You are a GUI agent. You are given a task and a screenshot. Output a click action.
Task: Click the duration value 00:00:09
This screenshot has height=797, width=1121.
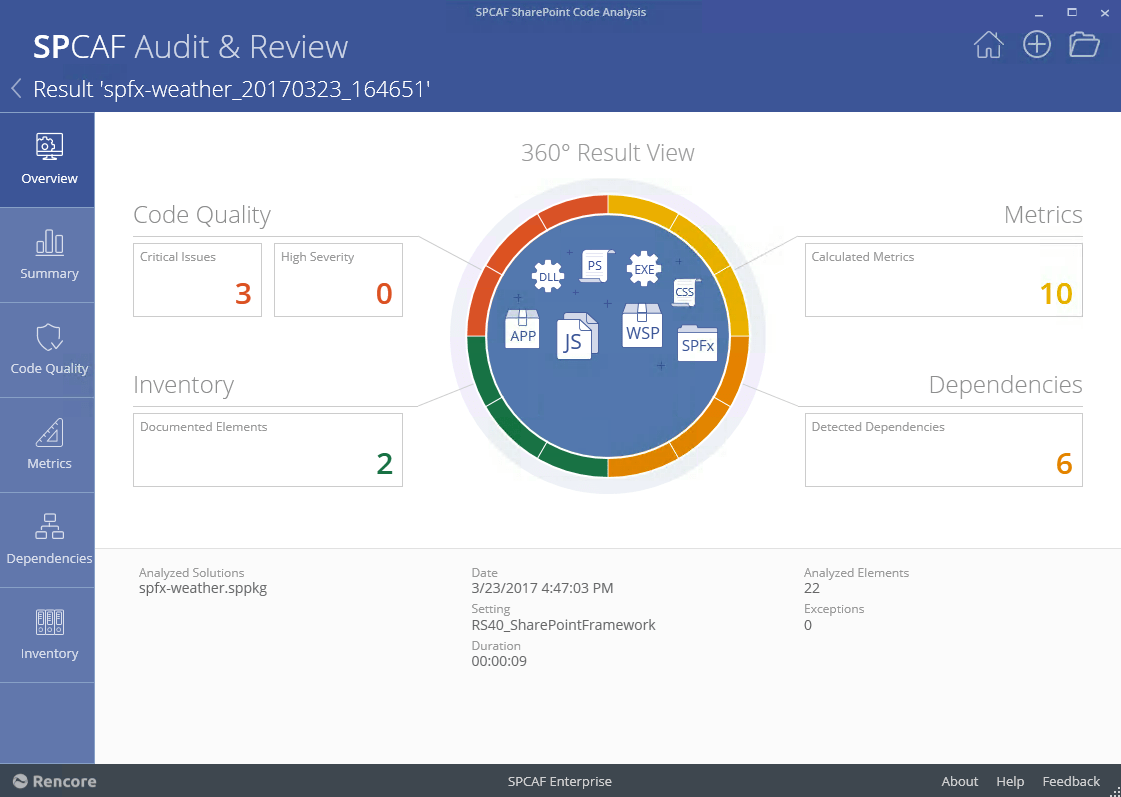[x=499, y=661]
